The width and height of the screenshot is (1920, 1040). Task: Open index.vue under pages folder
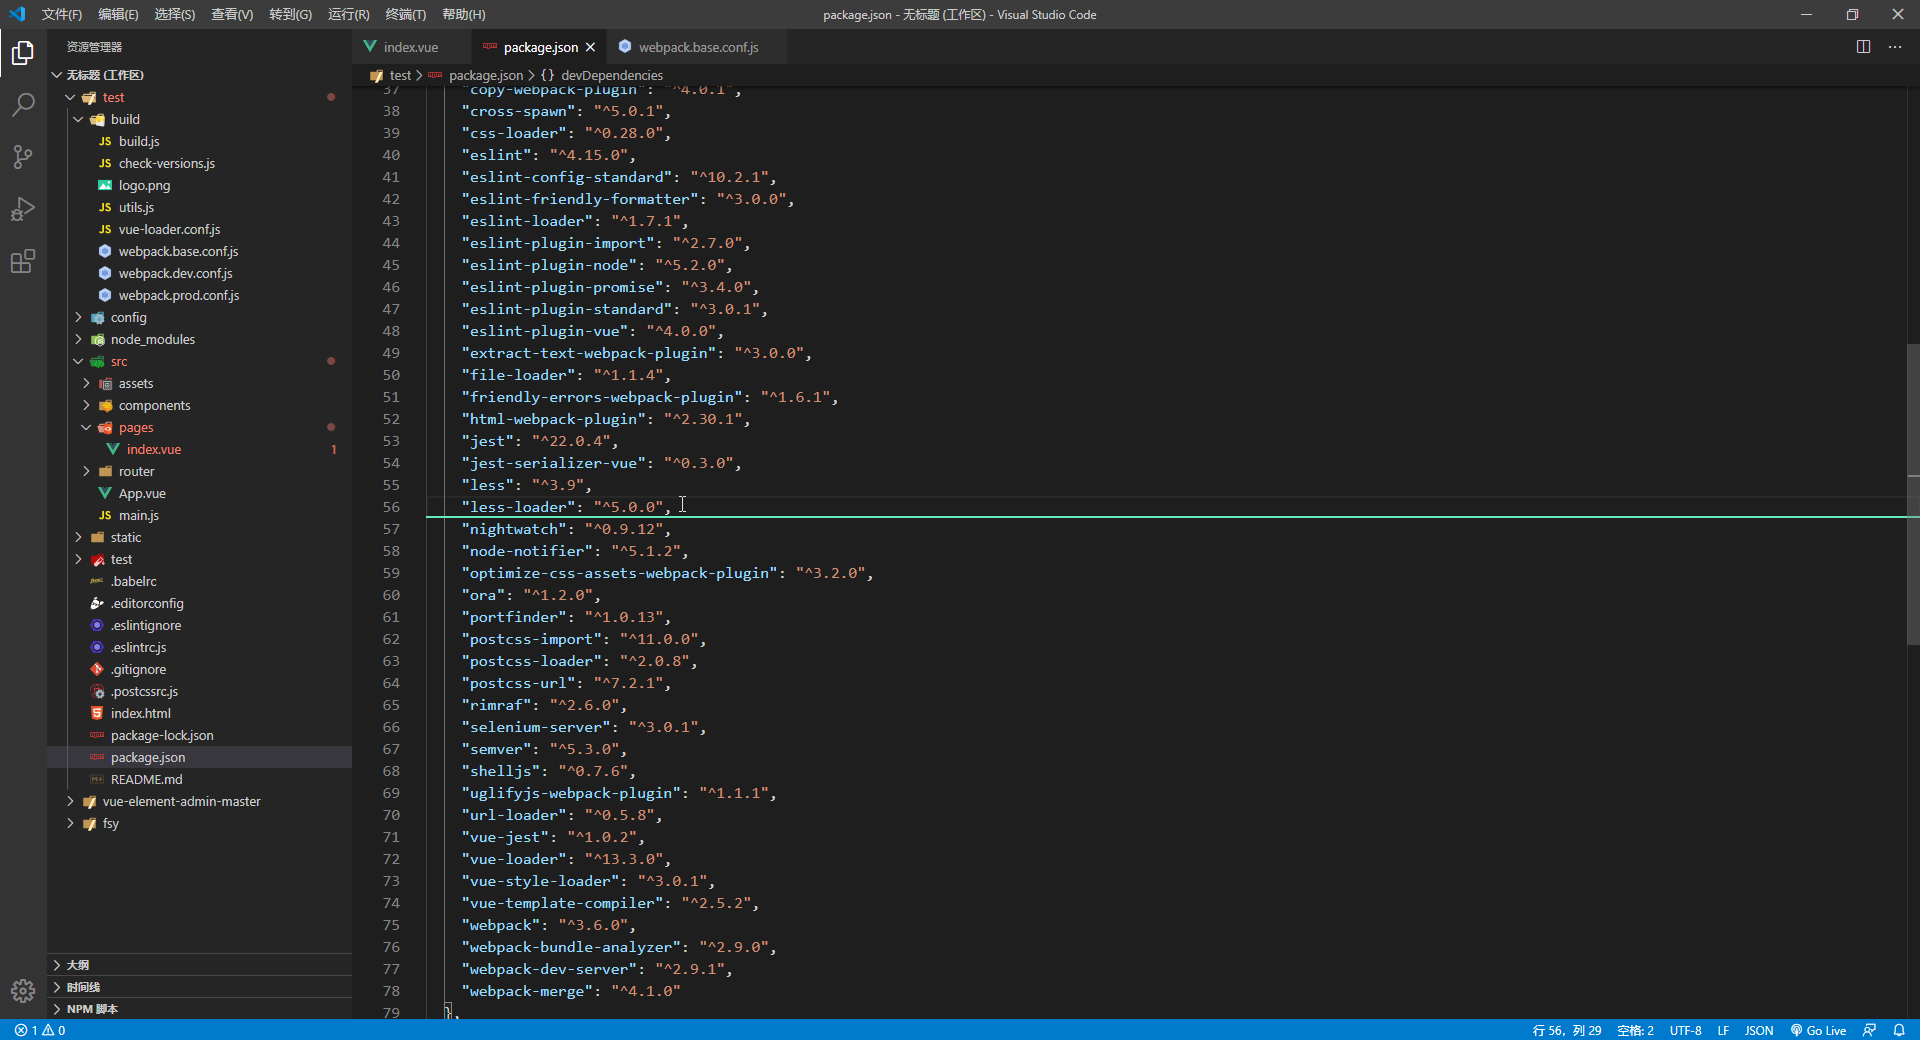pos(199,449)
